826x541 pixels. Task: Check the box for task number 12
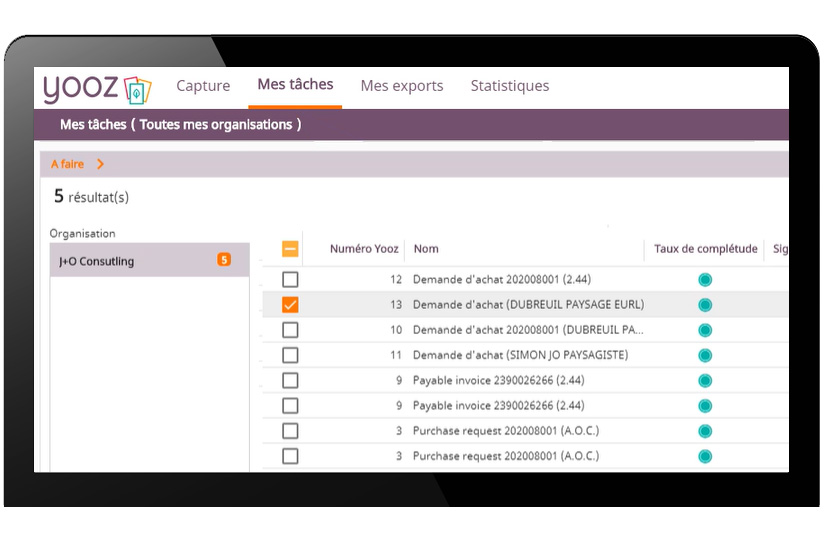coord(290,280)
